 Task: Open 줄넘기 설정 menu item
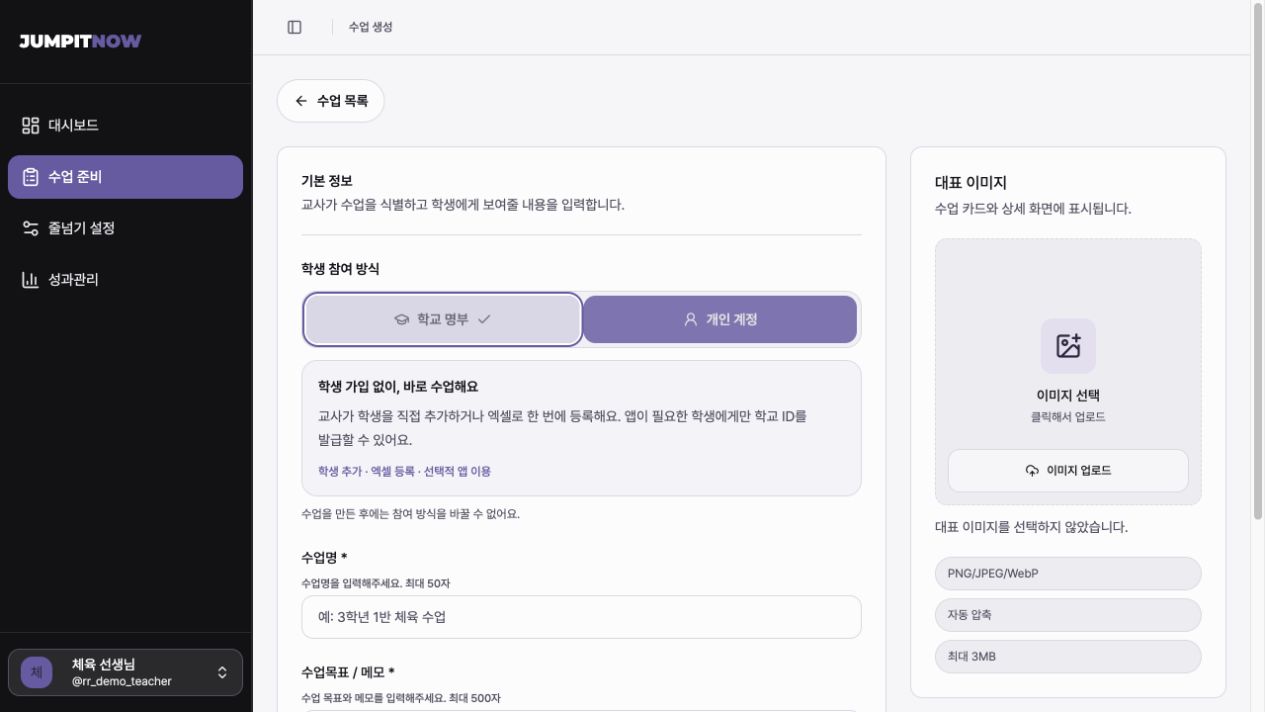point(125,228)
